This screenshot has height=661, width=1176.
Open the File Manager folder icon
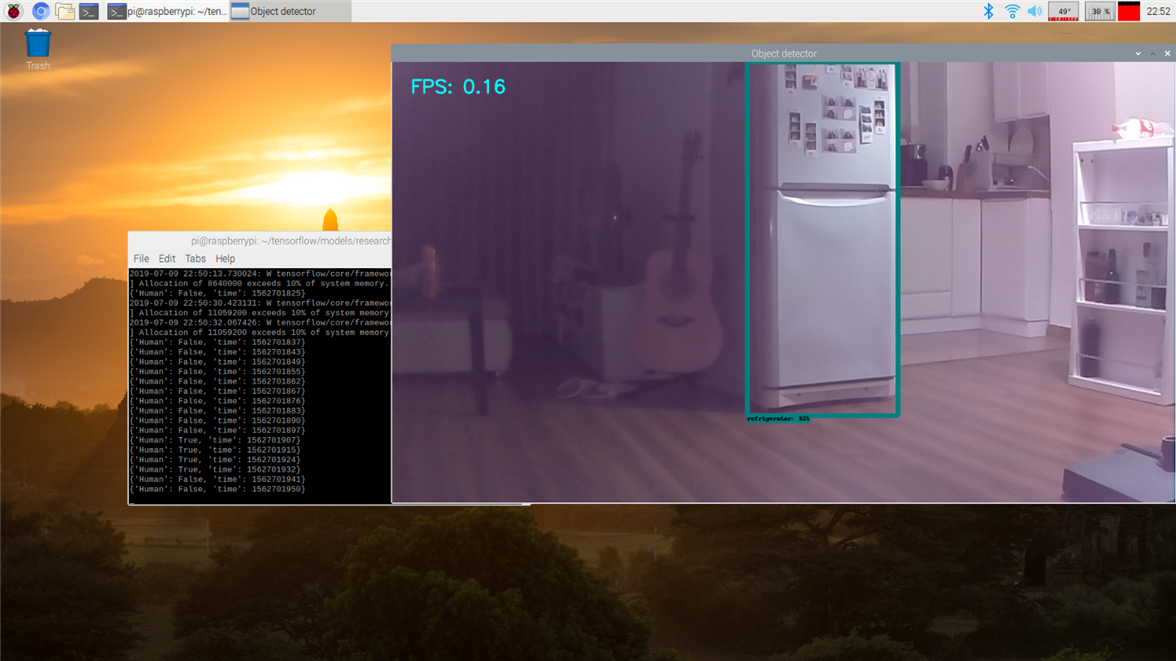coord(65,11)
